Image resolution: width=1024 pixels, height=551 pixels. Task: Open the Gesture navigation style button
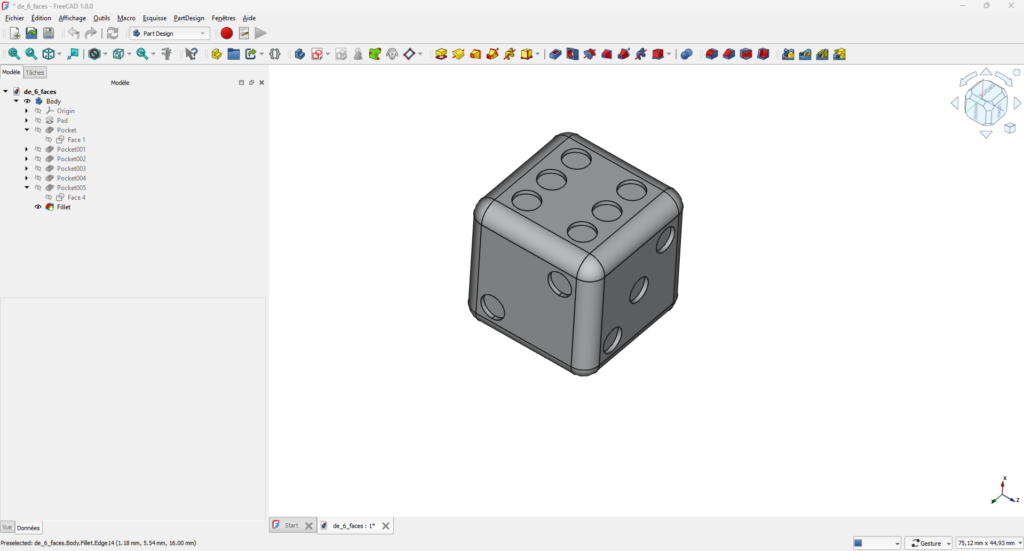tap(929, 543)
